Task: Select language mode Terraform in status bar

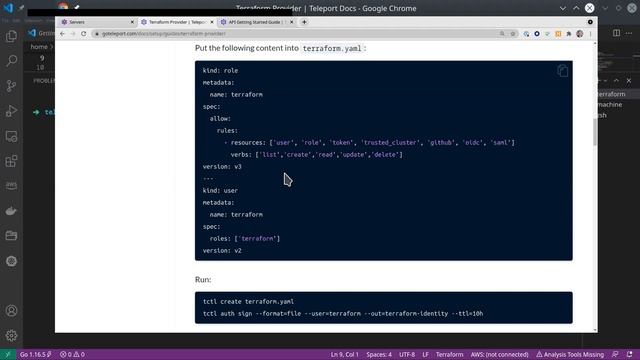Action: [449, 354]
